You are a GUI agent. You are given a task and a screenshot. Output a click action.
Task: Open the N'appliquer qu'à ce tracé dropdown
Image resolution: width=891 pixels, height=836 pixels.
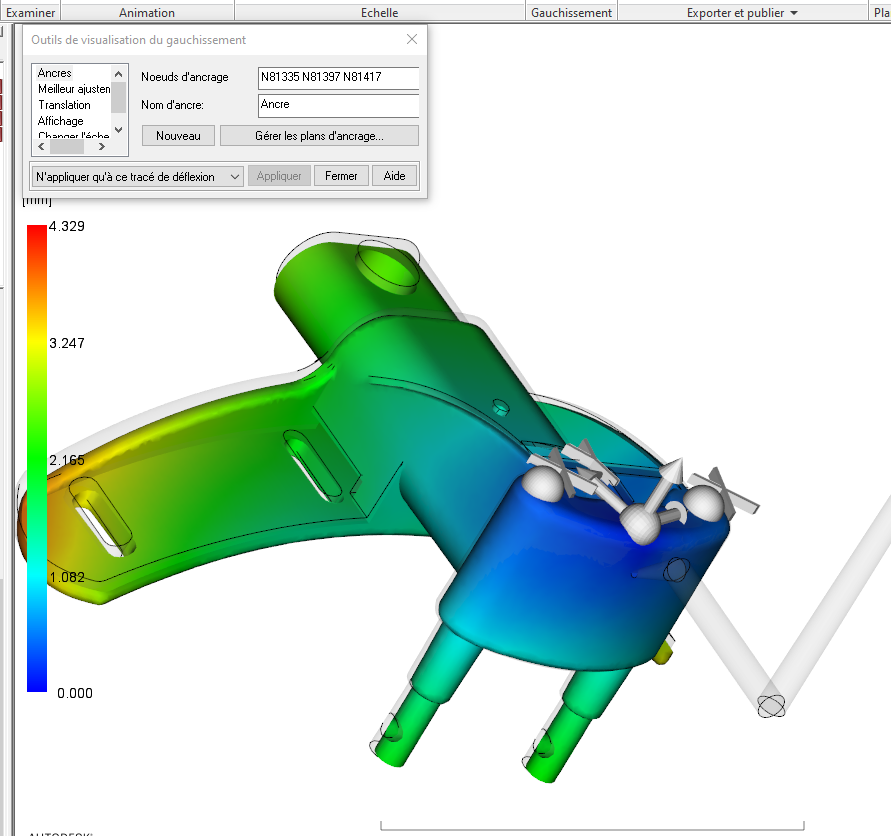tap(137, 176)
